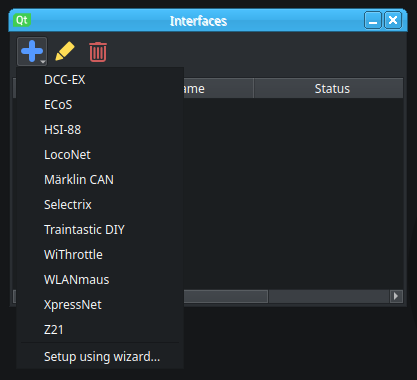Screen dimensions: 417x380
Task: Select the WLANmaus menu entry
Action: 100,280
